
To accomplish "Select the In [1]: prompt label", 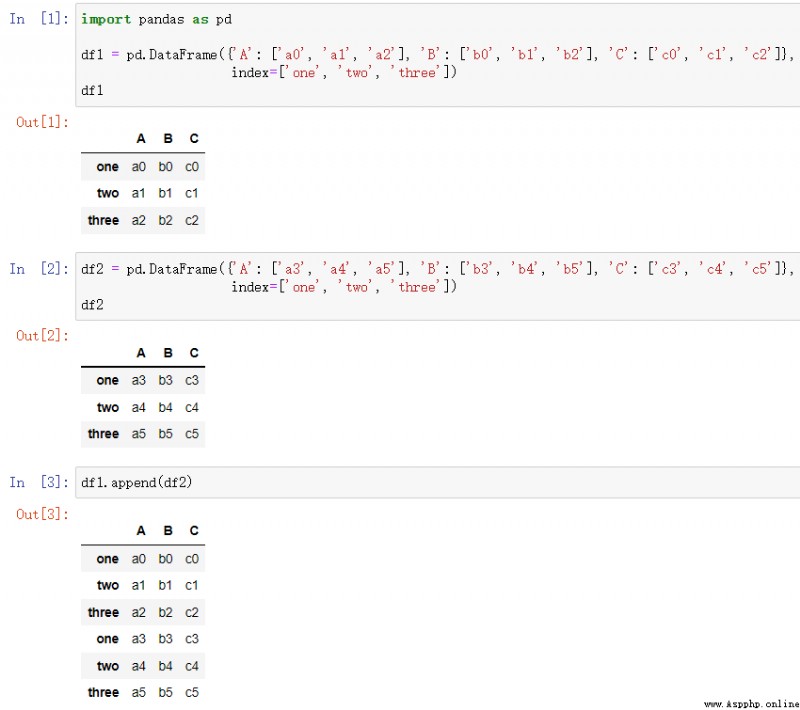I will (39, 19).
